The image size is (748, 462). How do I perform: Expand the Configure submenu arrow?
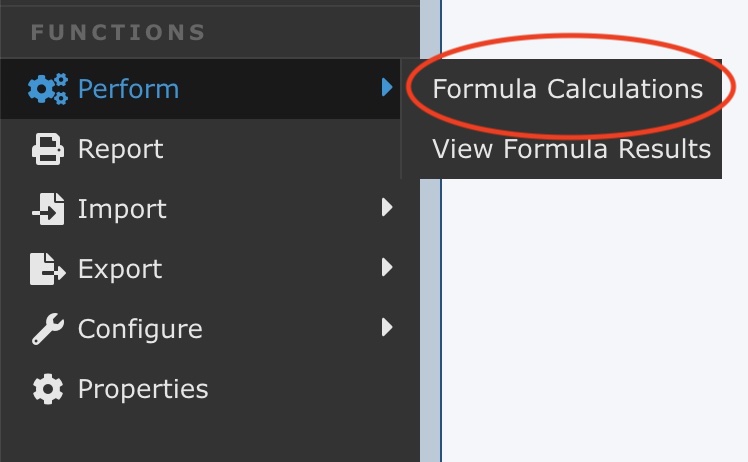click(387, 327)
